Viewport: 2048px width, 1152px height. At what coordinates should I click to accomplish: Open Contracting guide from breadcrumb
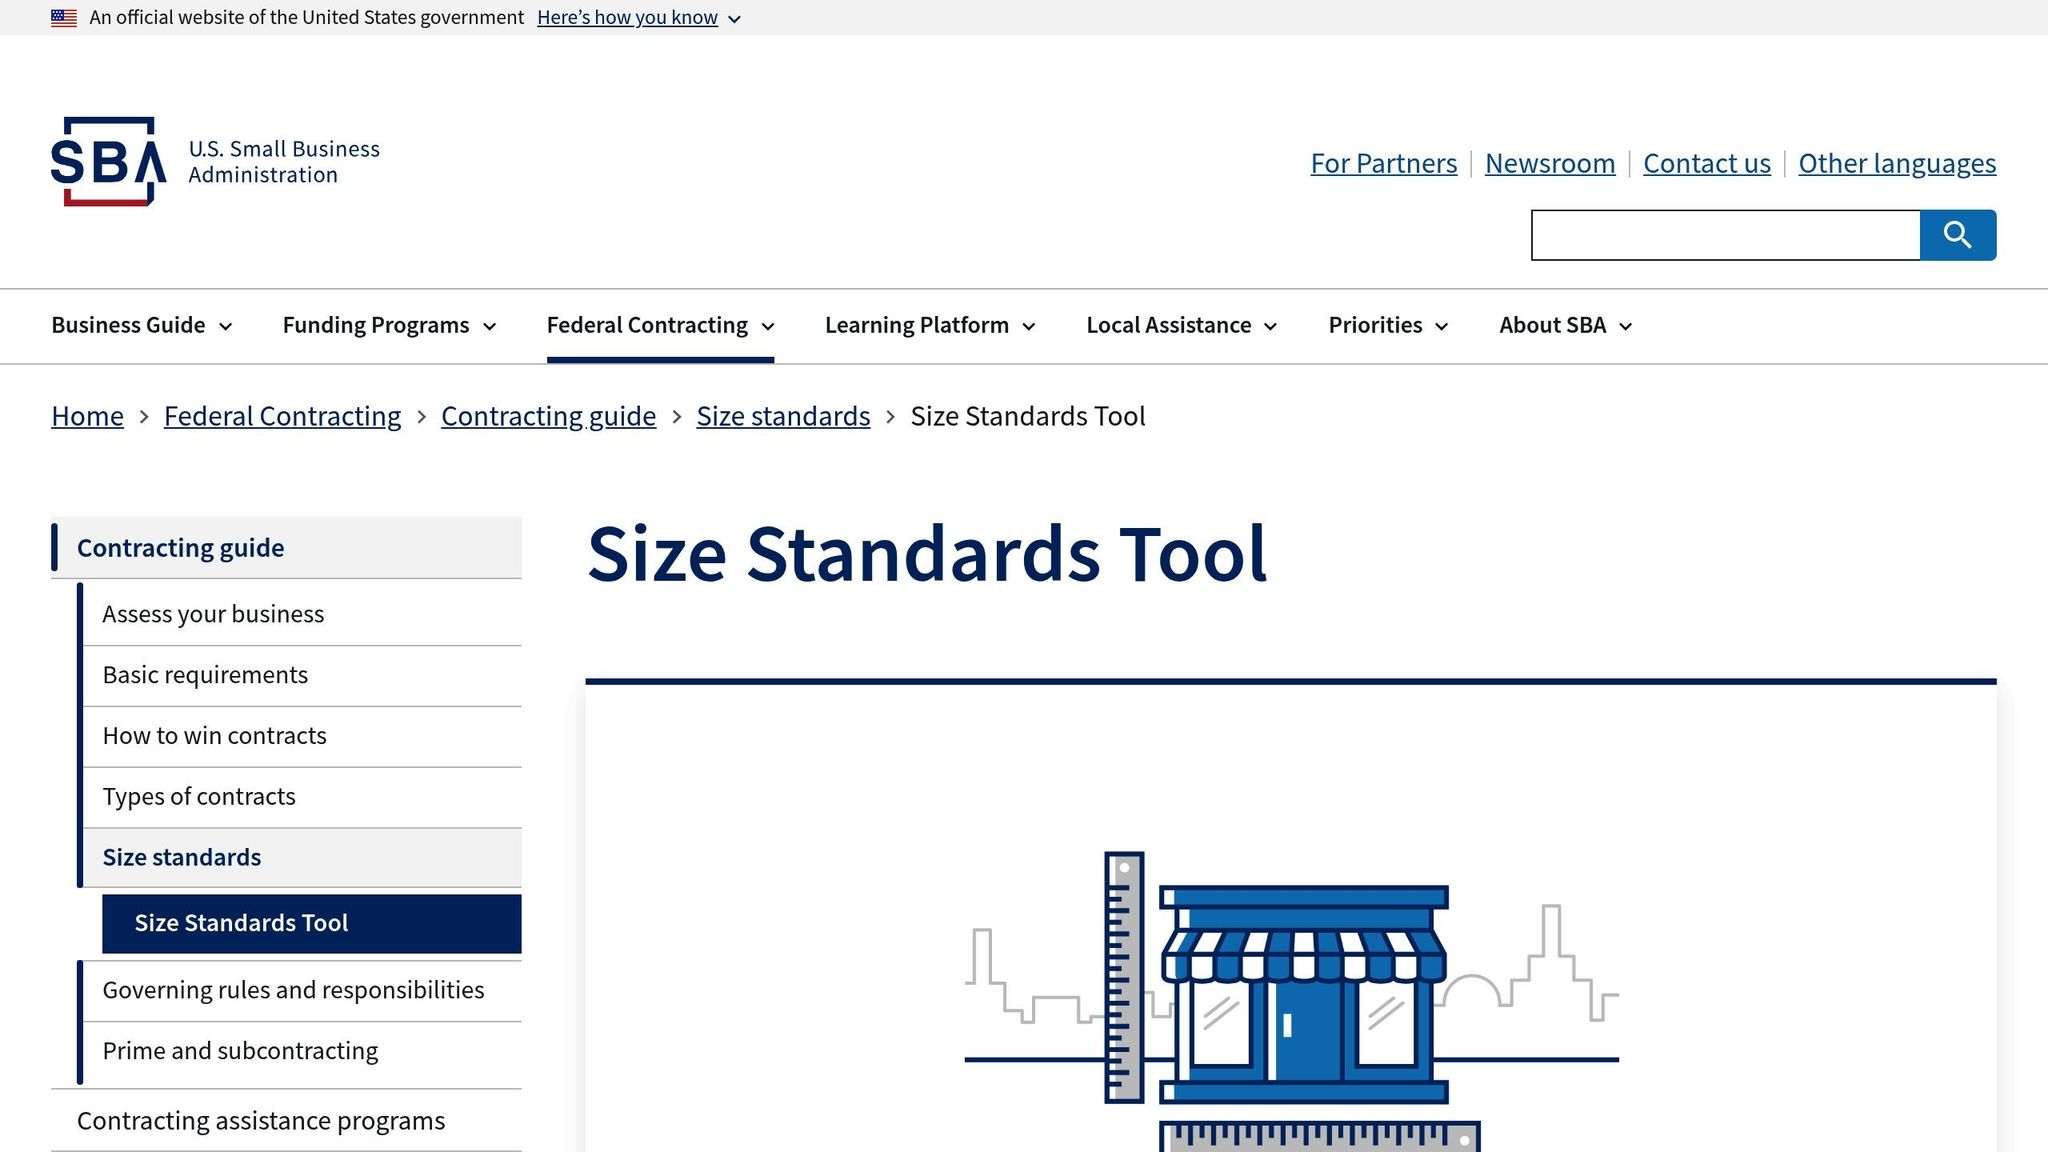pos(548,415)
